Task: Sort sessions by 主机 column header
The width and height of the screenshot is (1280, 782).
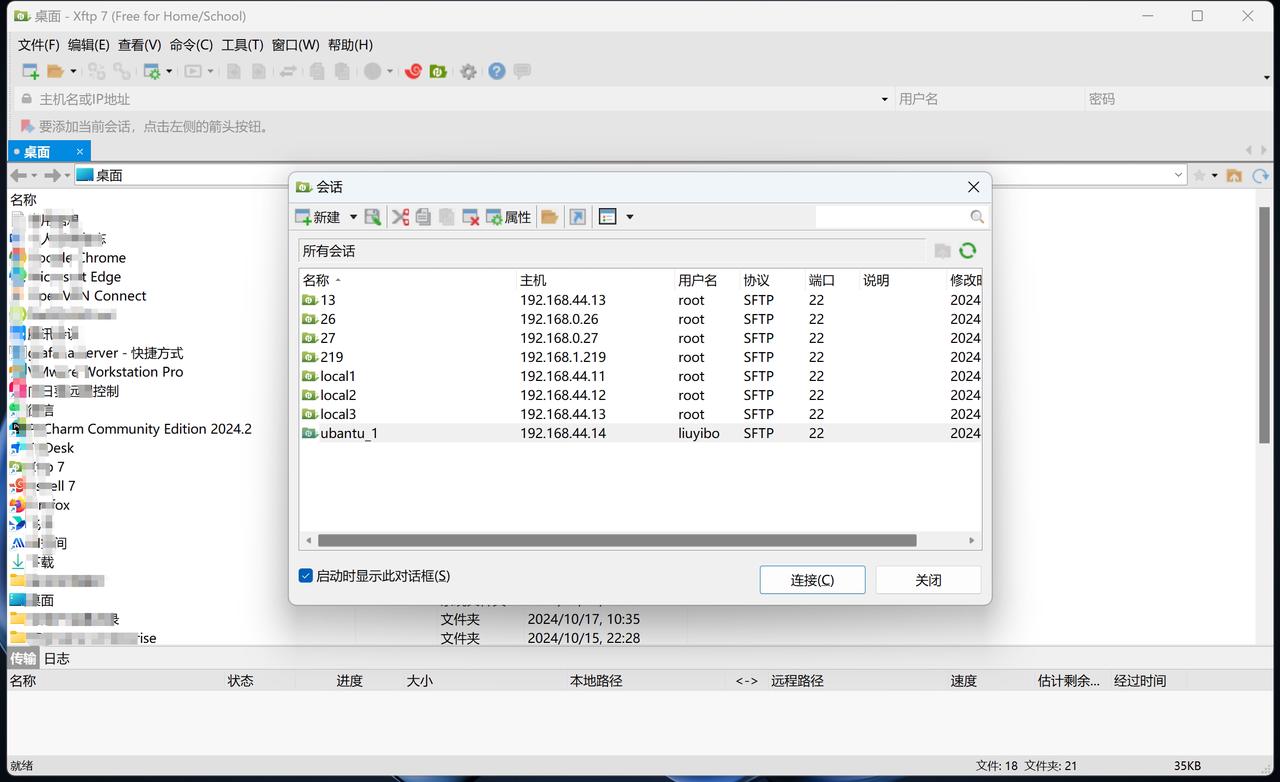Action: 595,280
